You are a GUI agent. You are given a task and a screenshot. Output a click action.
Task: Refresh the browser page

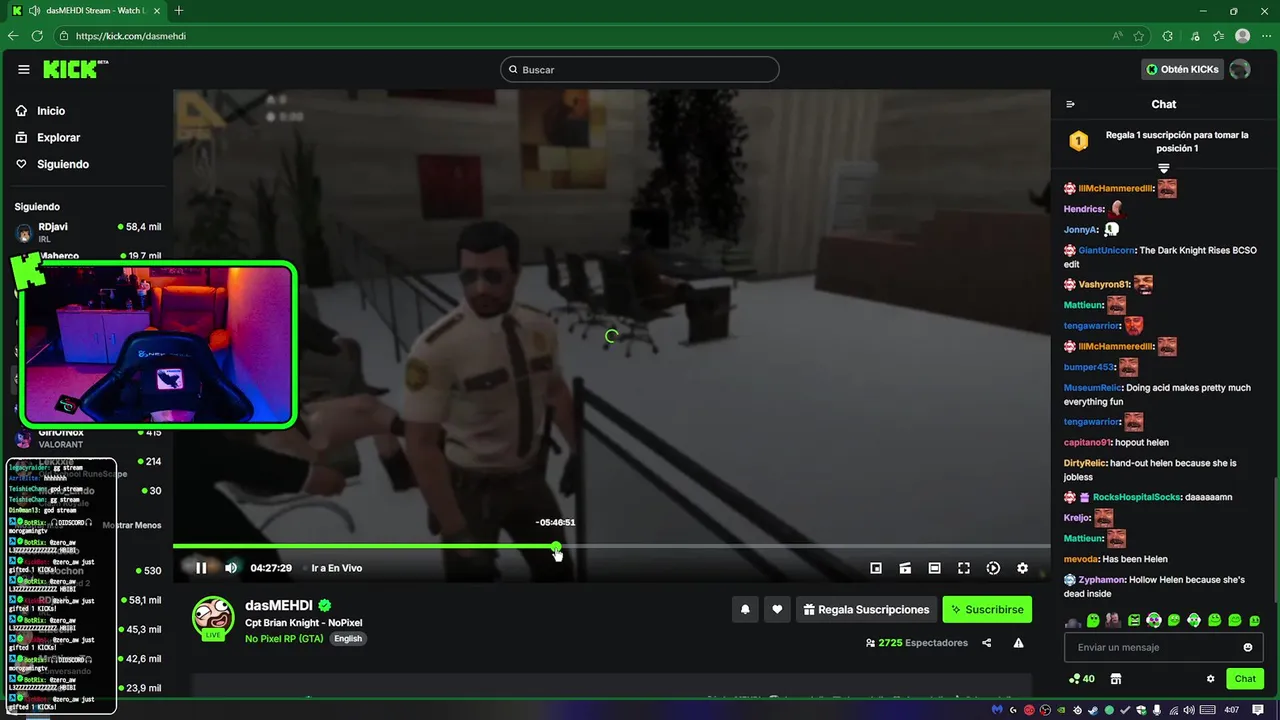(x=37, y=36)
